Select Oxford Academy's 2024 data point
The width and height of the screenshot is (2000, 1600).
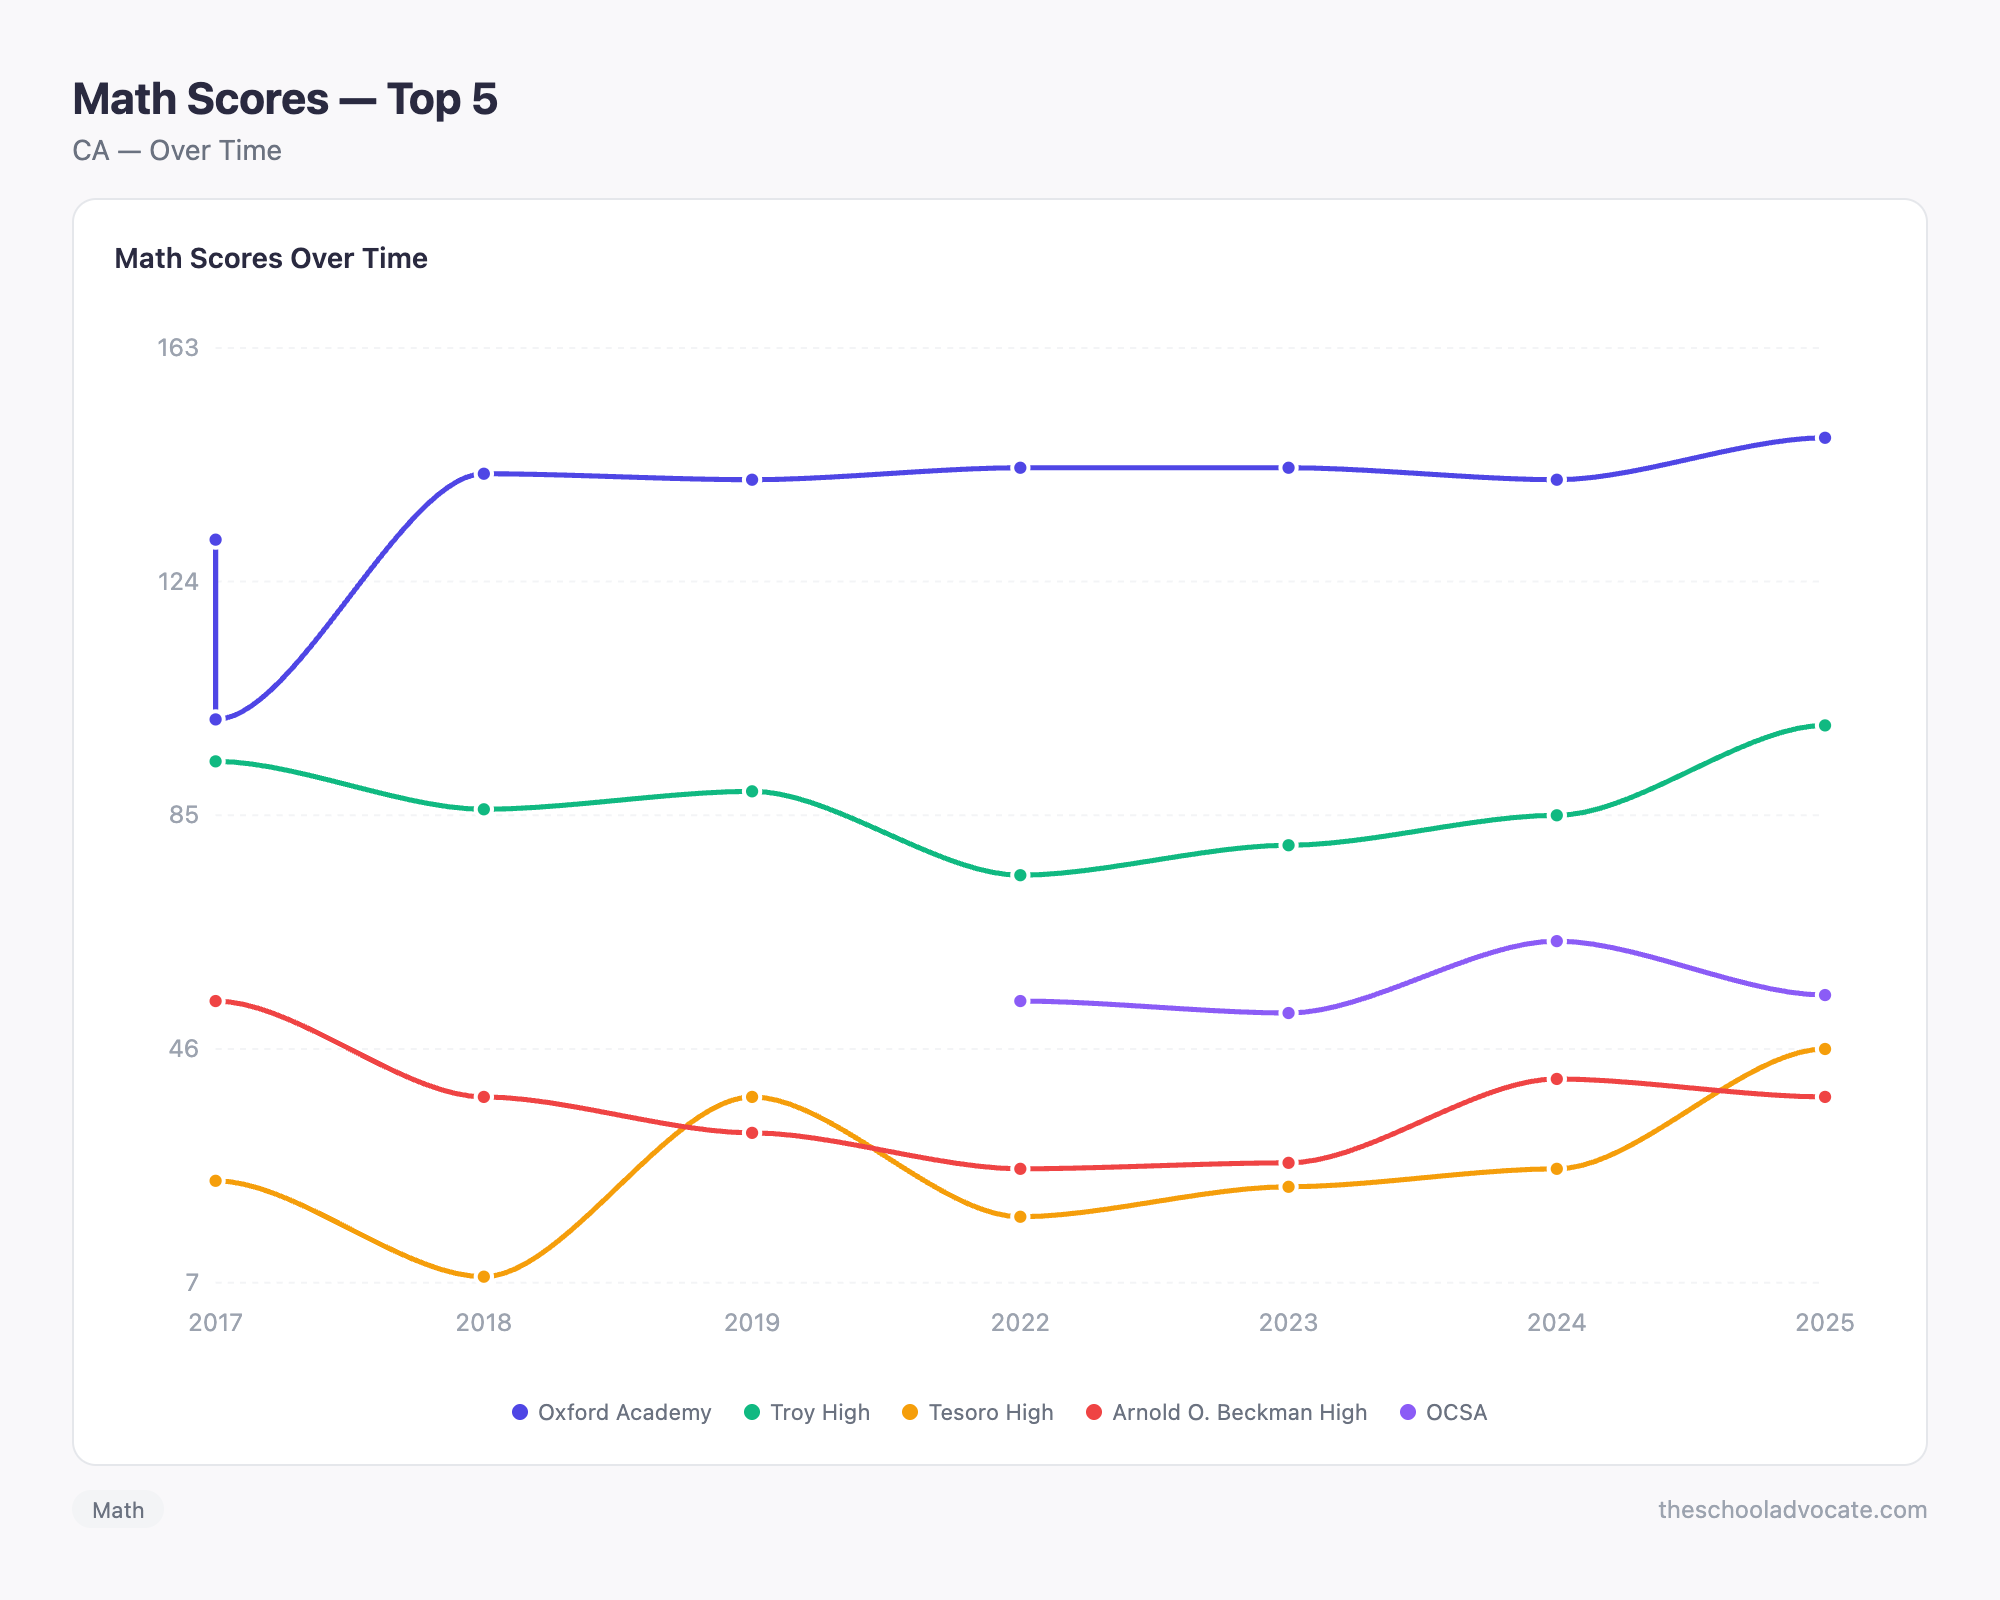[1556, 480]
